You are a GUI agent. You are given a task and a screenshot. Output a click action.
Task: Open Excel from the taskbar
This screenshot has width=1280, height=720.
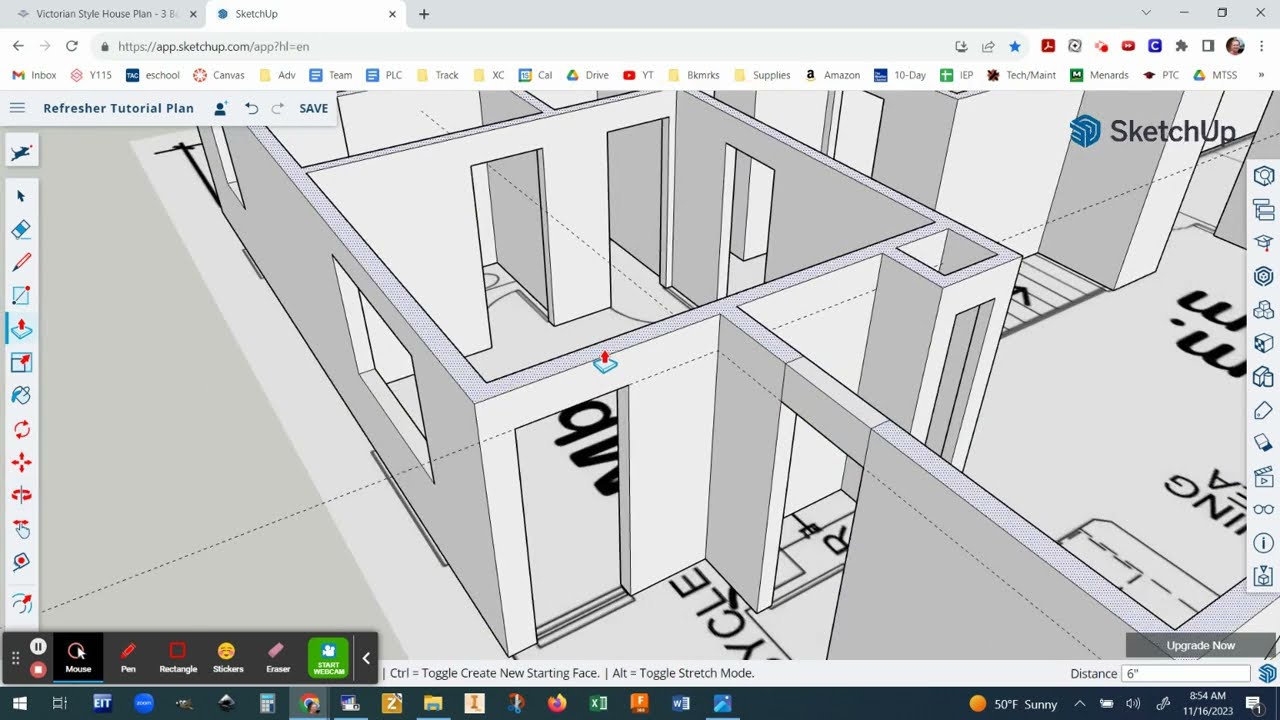point(598,703)
